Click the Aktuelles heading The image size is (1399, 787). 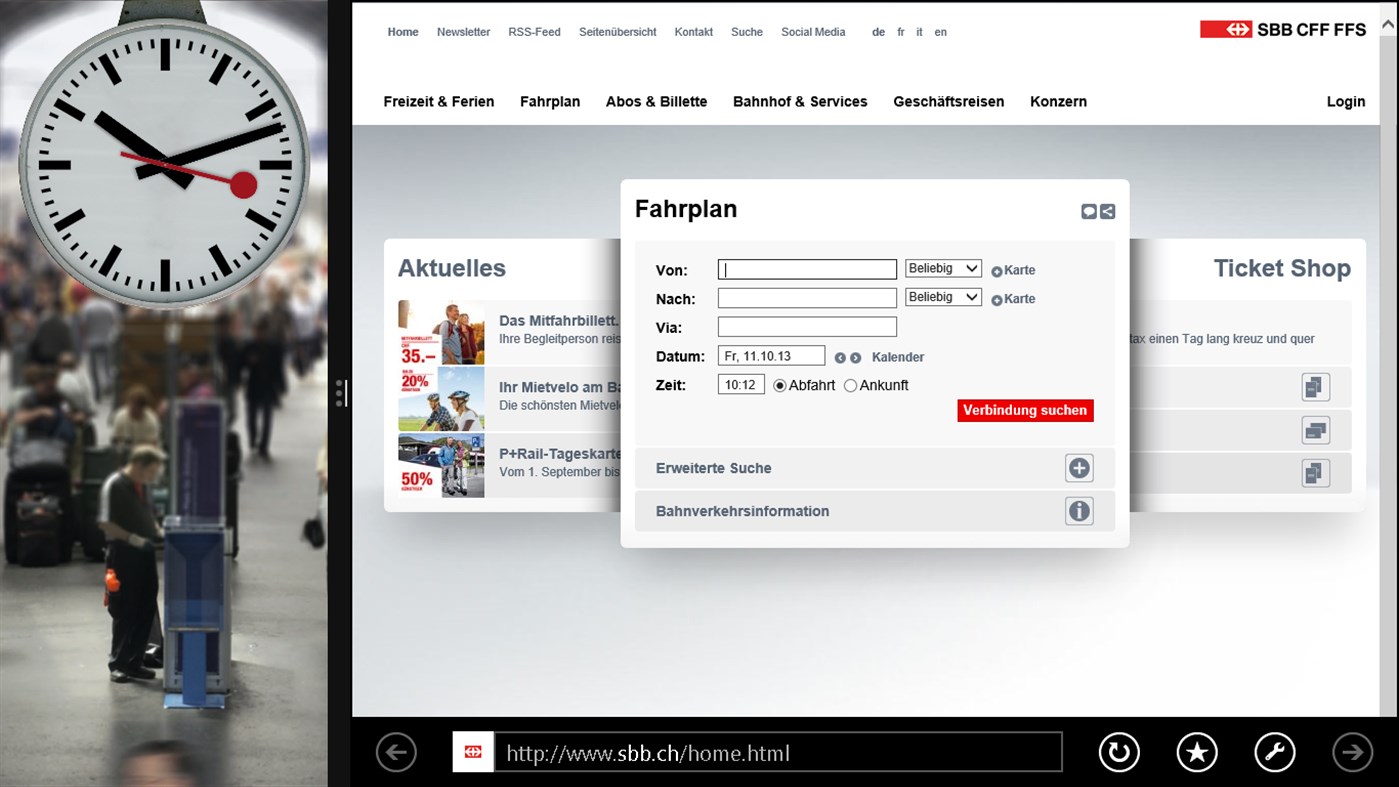[452, 268]
